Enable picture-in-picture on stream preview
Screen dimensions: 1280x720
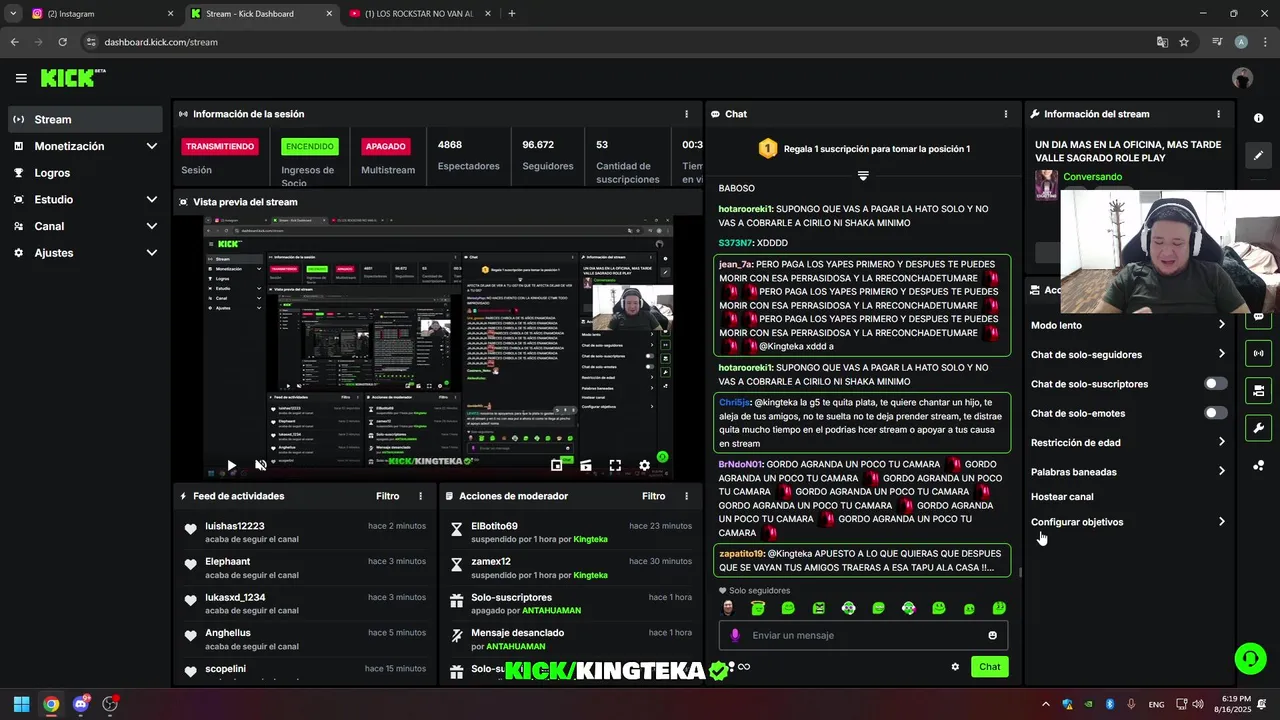click(556, 465)
